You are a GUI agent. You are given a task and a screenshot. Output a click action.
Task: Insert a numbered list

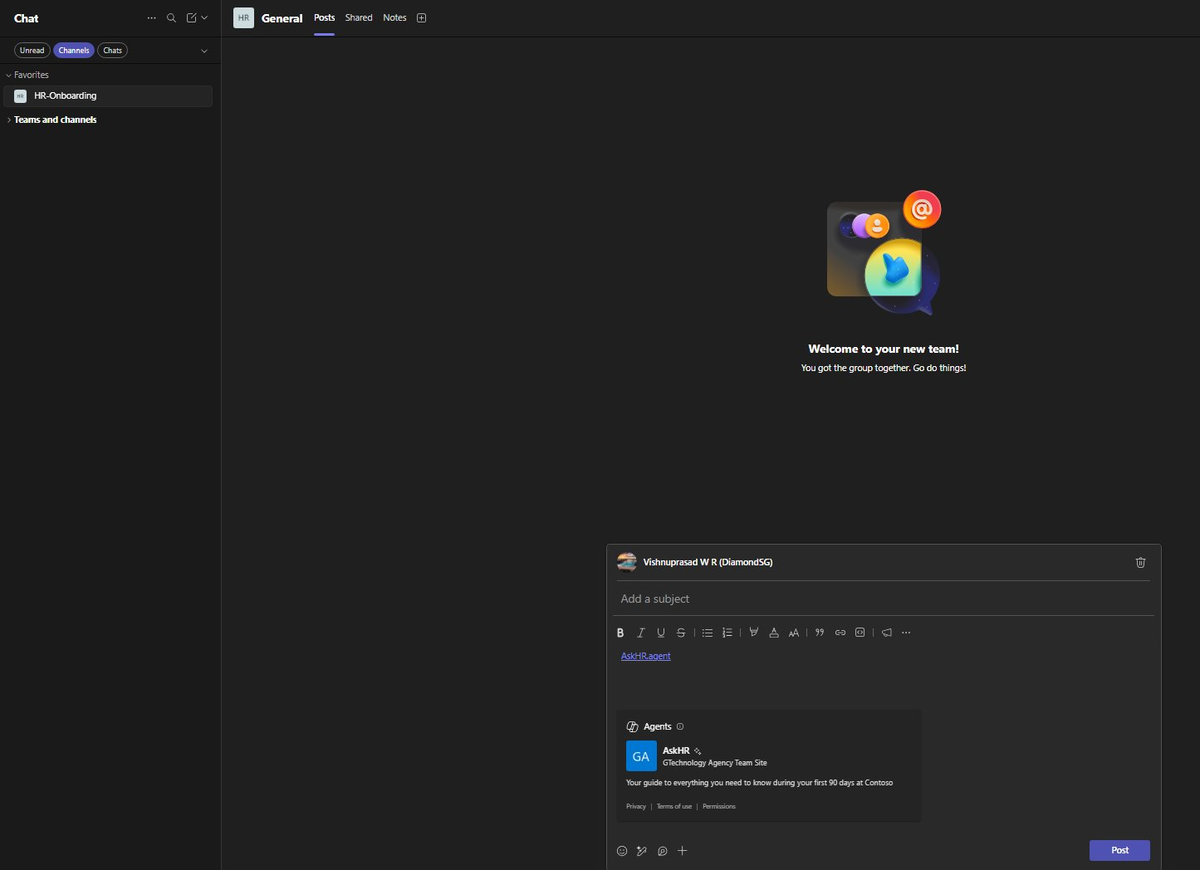pyautogui.click(x=727, y=632)
